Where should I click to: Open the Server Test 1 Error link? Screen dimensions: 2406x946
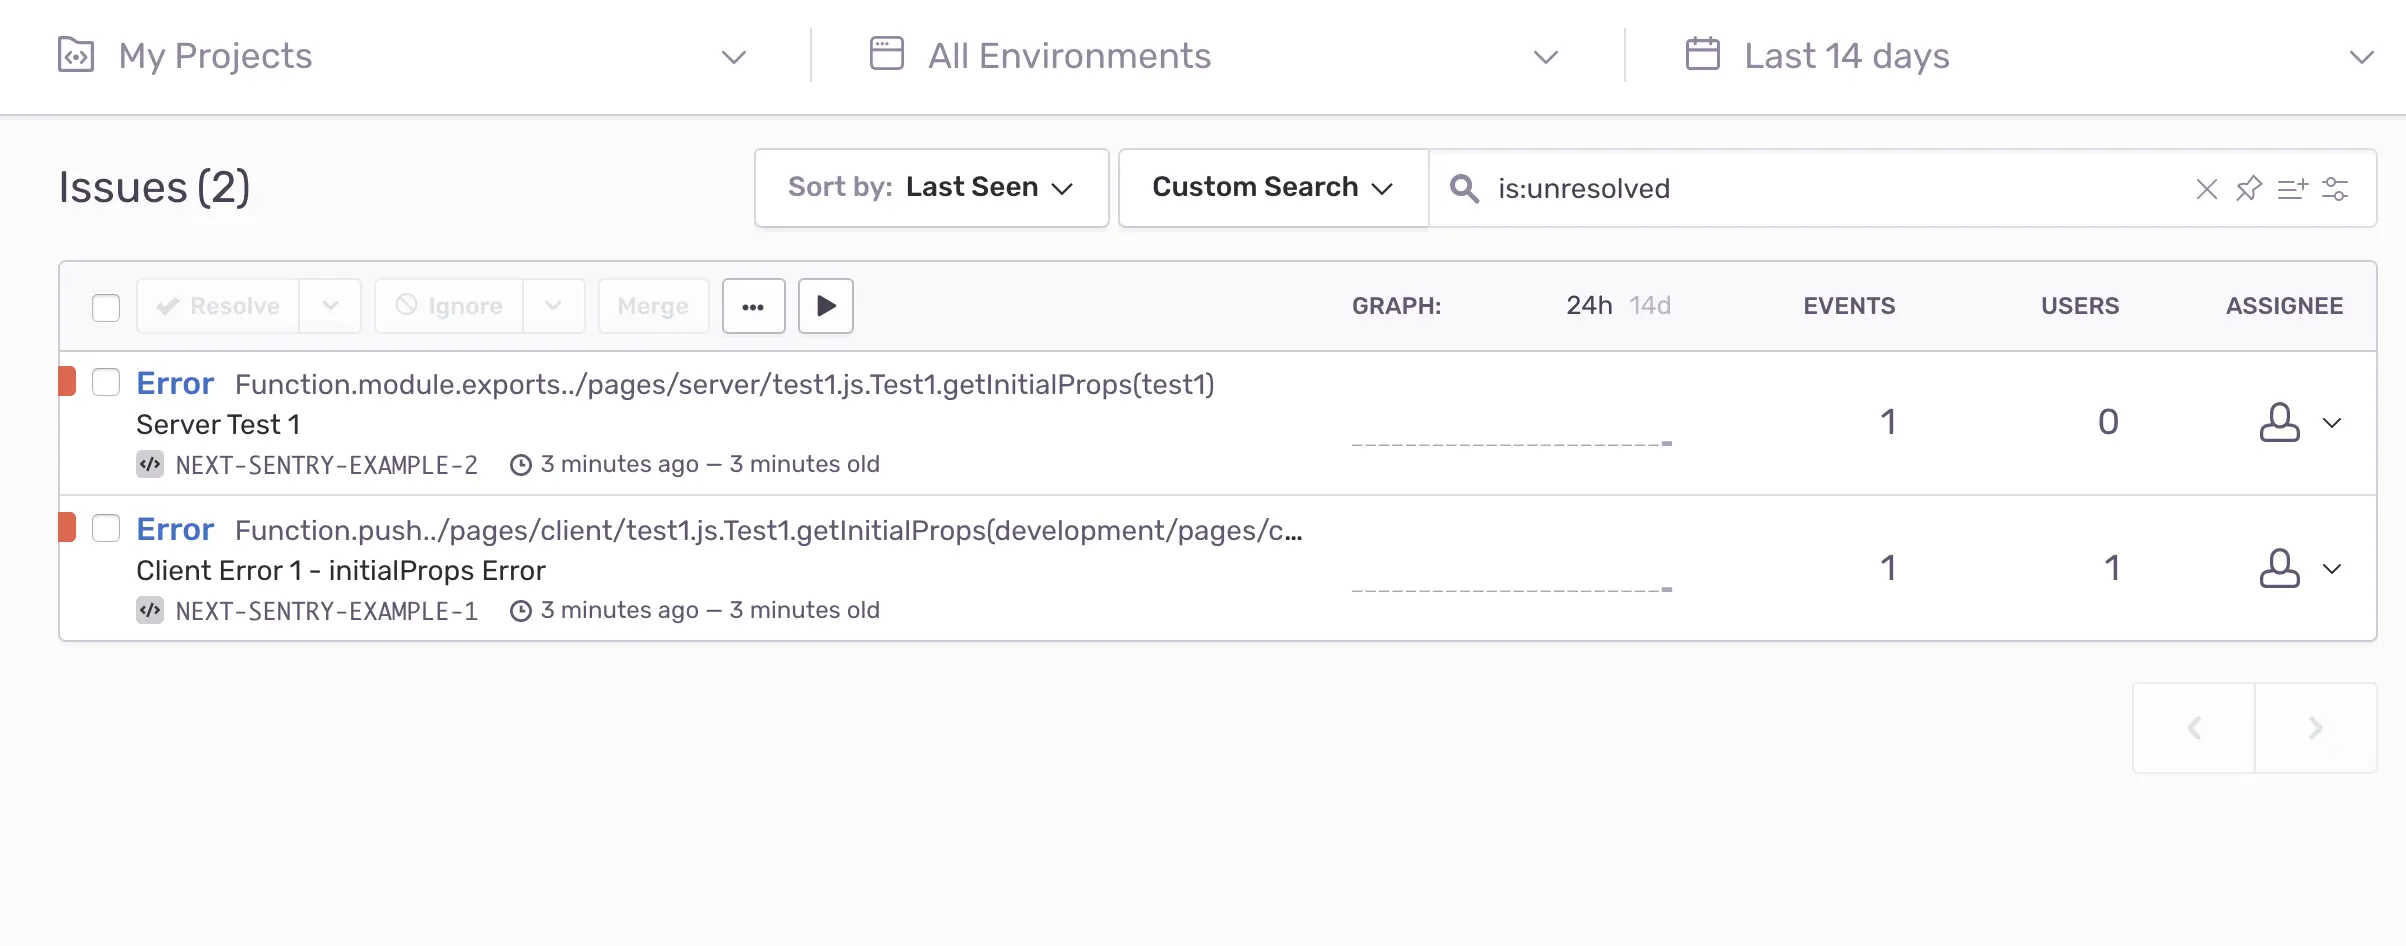(175, 384)
